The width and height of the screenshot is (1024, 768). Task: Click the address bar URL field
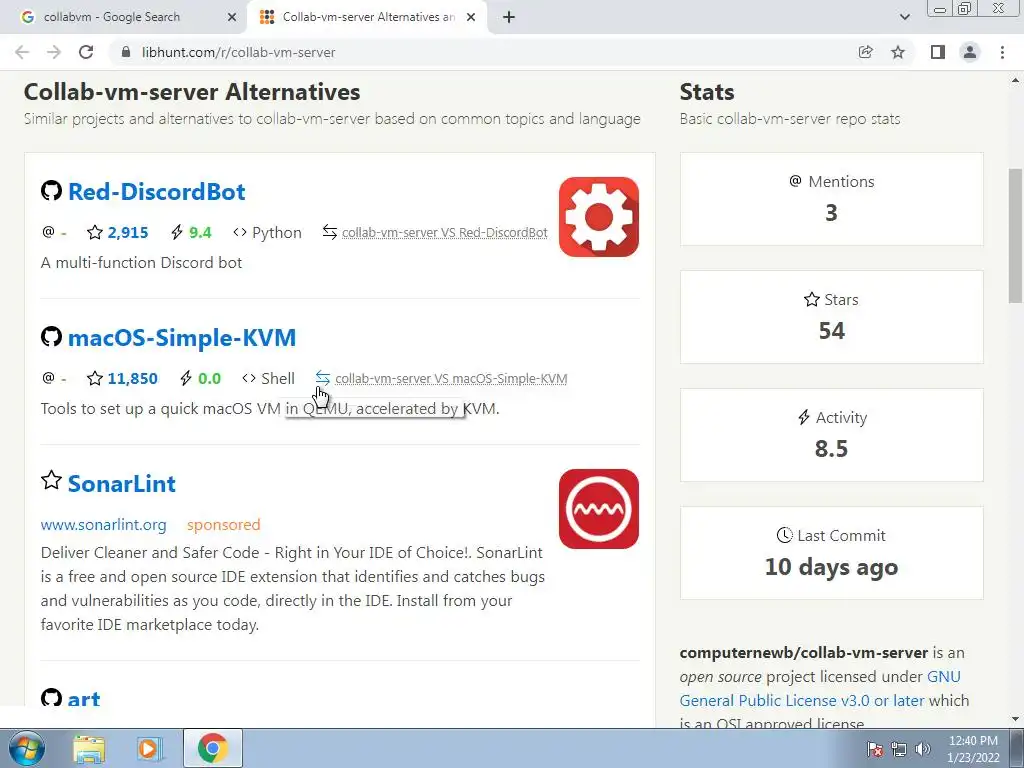pos(483,52)
